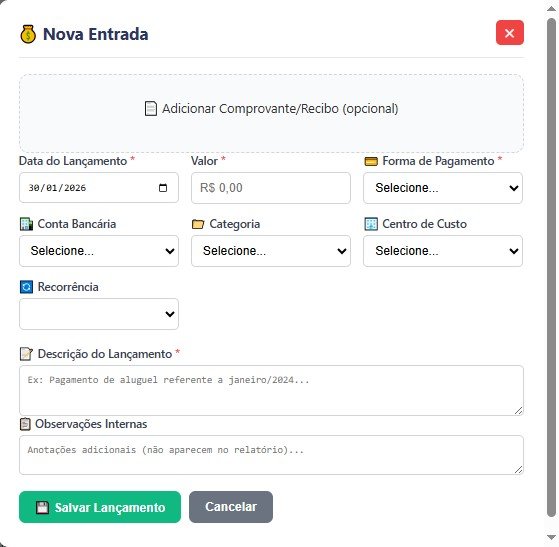559x547 pixels.
Task: Open the Recorrência dropdown
Action: coord(99,314)
